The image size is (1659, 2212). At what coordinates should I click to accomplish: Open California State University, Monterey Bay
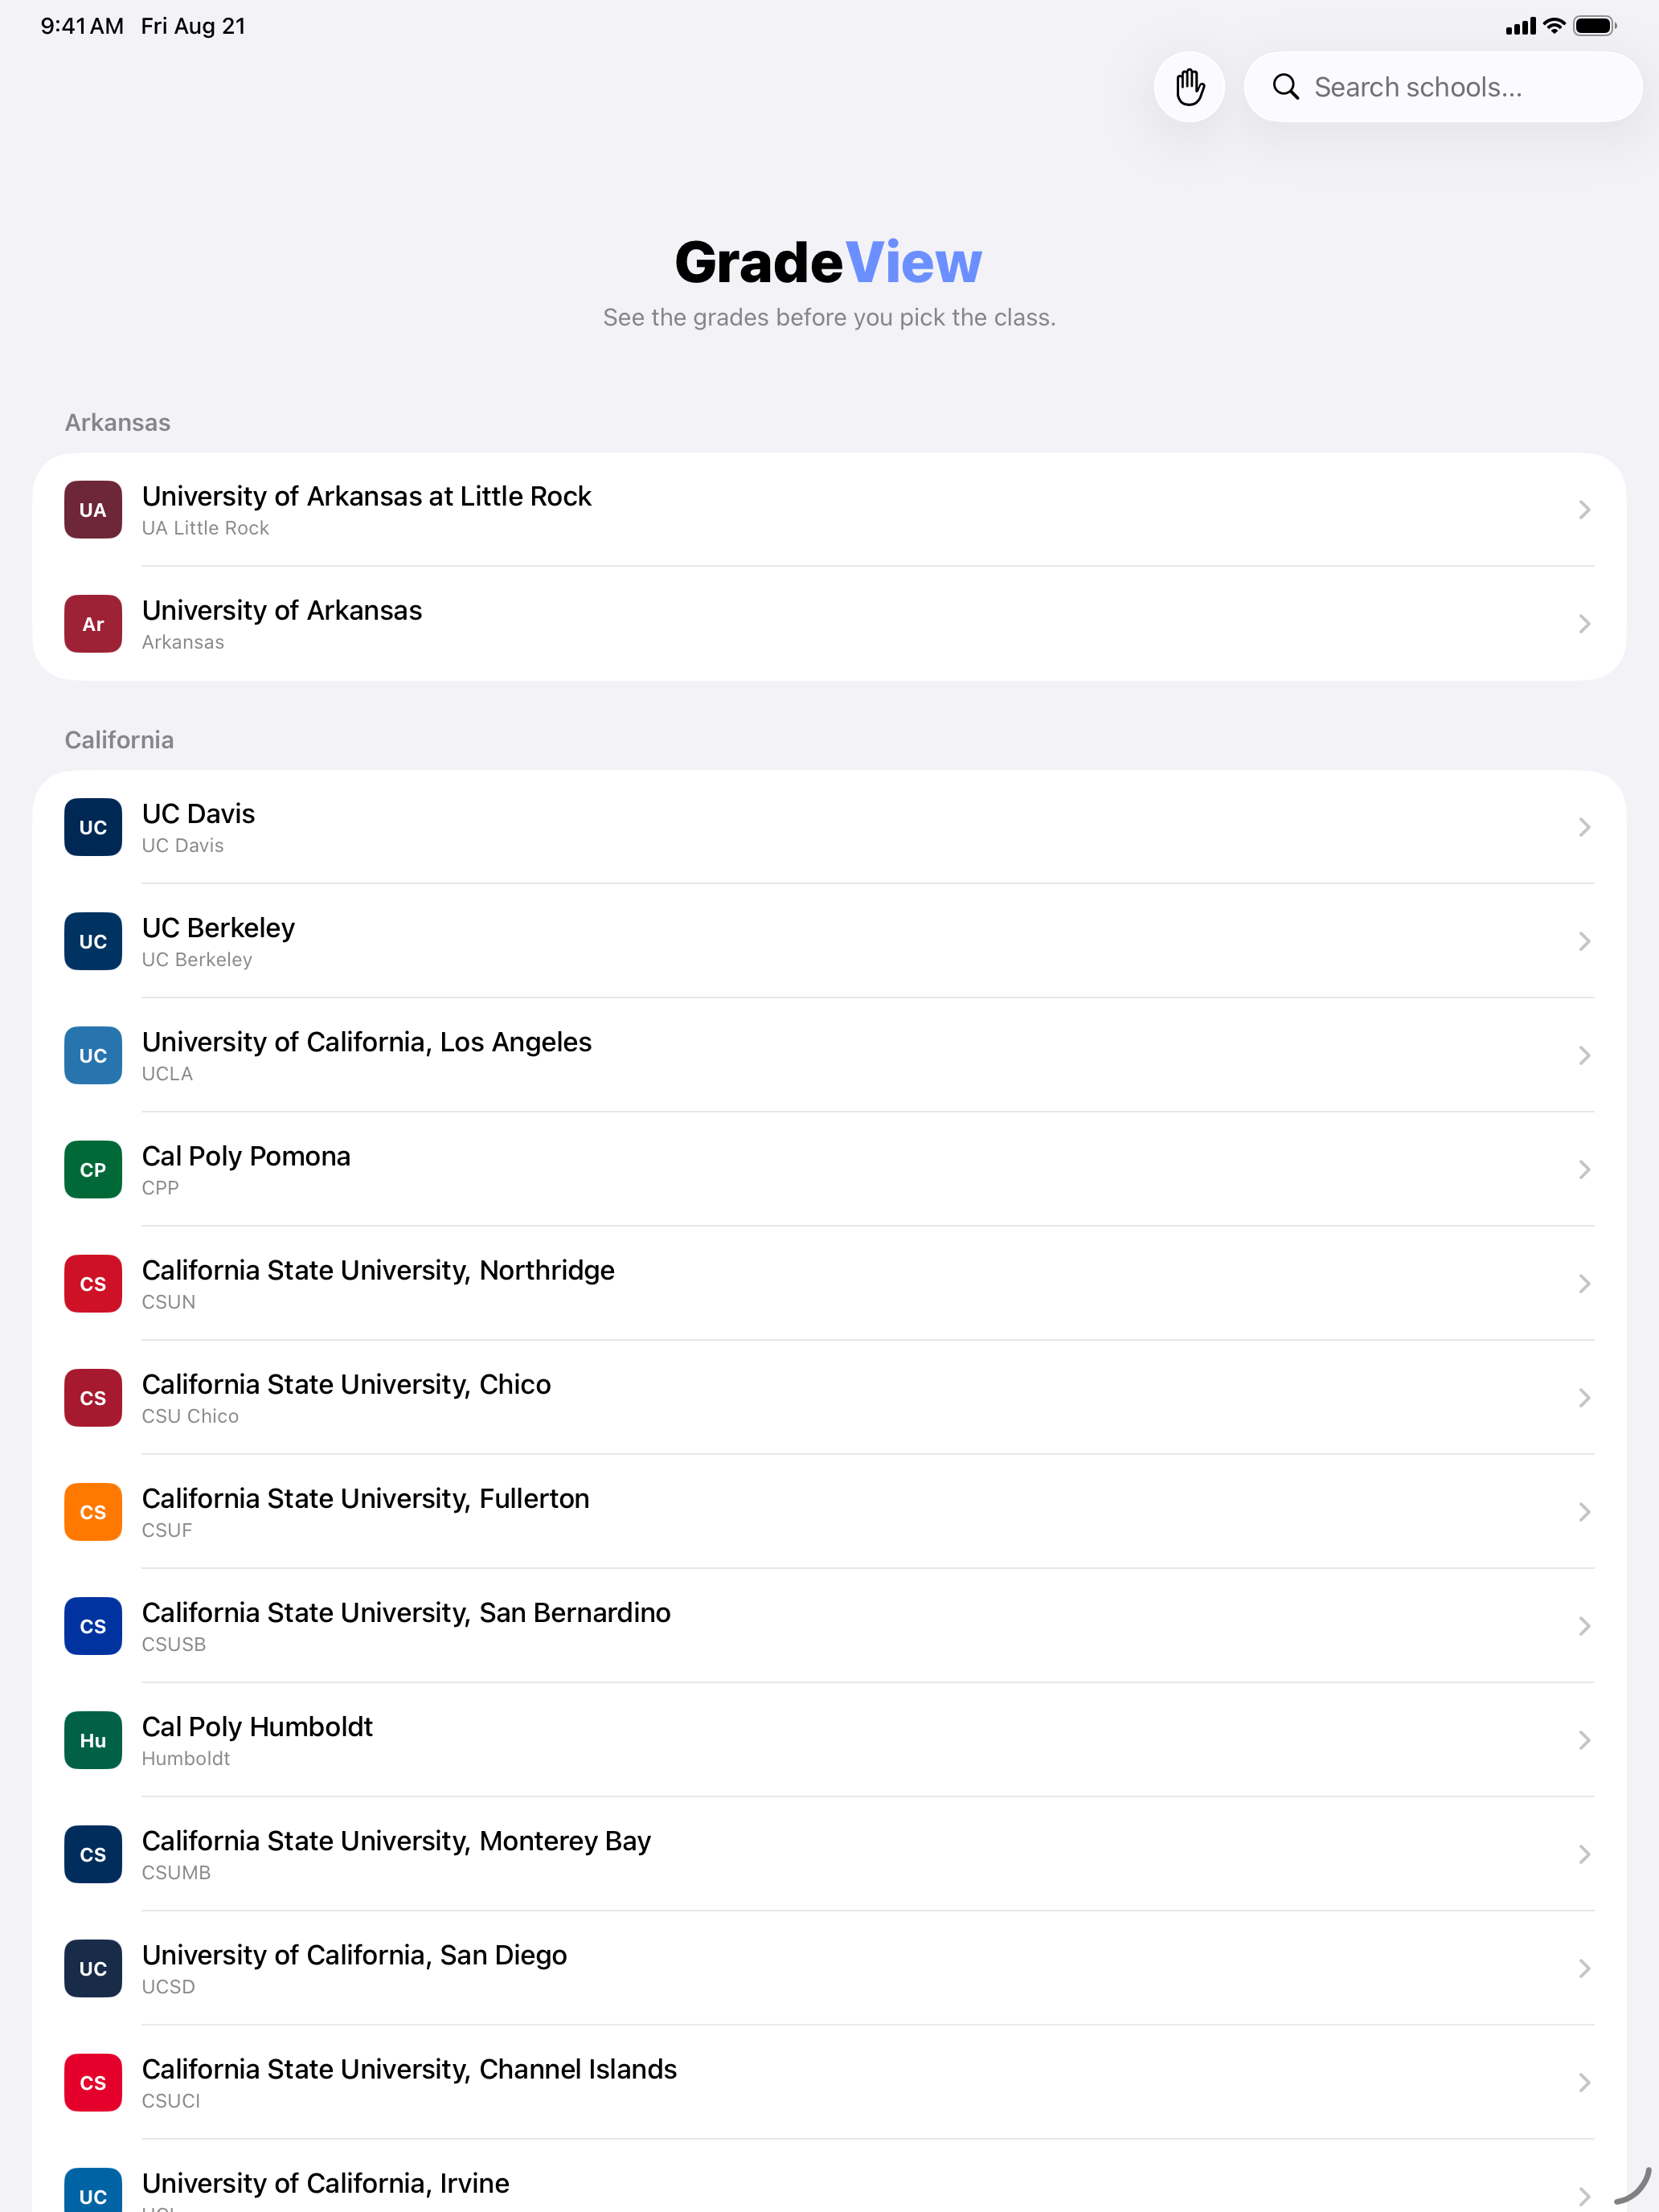(x=829, y=1854)
